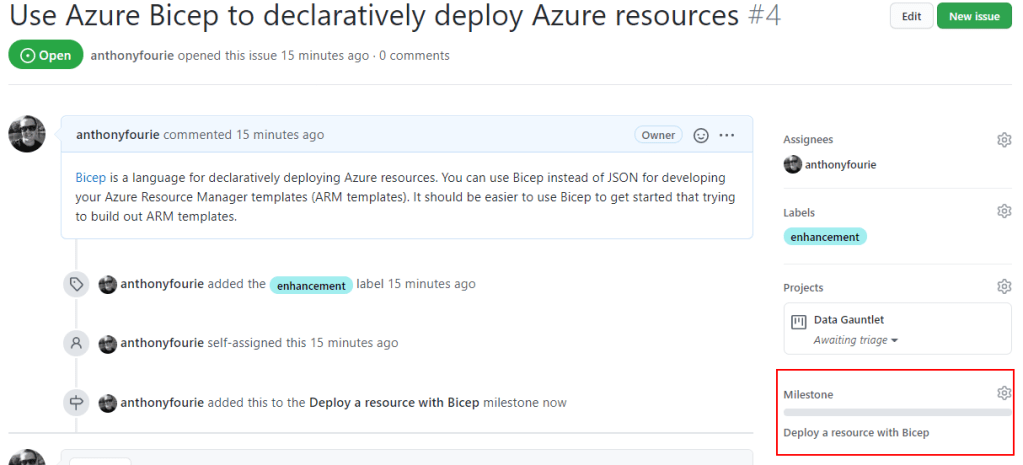Open Deploy a resource with Bicep milestone link in sidebar
The width and height of the screenshot is (1023, 465).
(856, 433)
